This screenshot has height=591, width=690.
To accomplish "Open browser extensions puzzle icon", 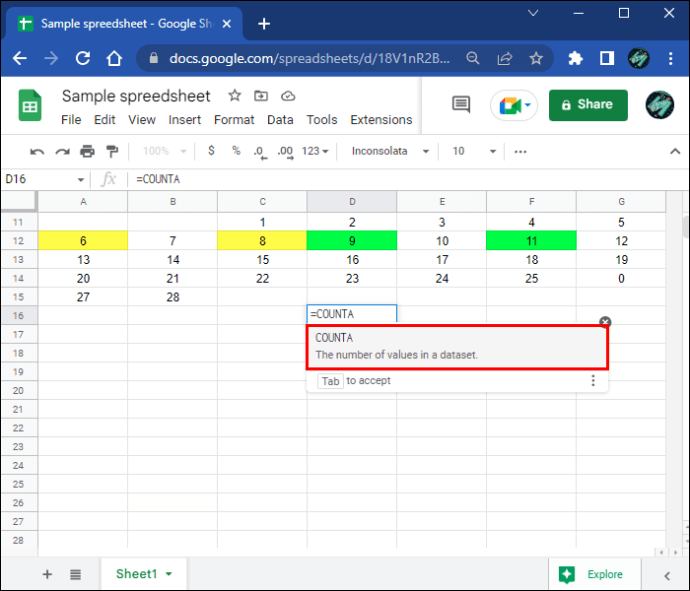I will pyautogui.click(x=575, y=58).
